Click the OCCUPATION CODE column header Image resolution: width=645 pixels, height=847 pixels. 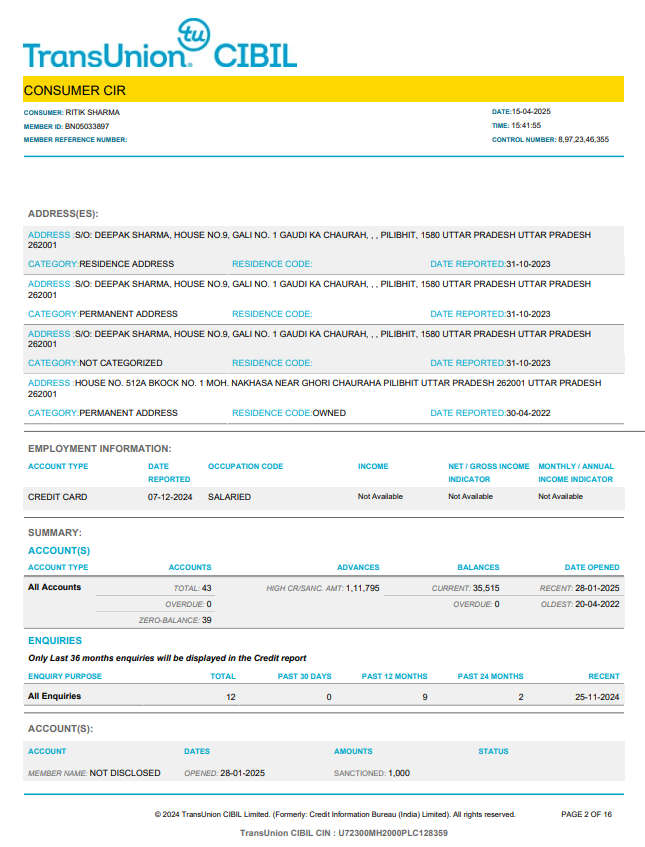click(x=246, y=466)
